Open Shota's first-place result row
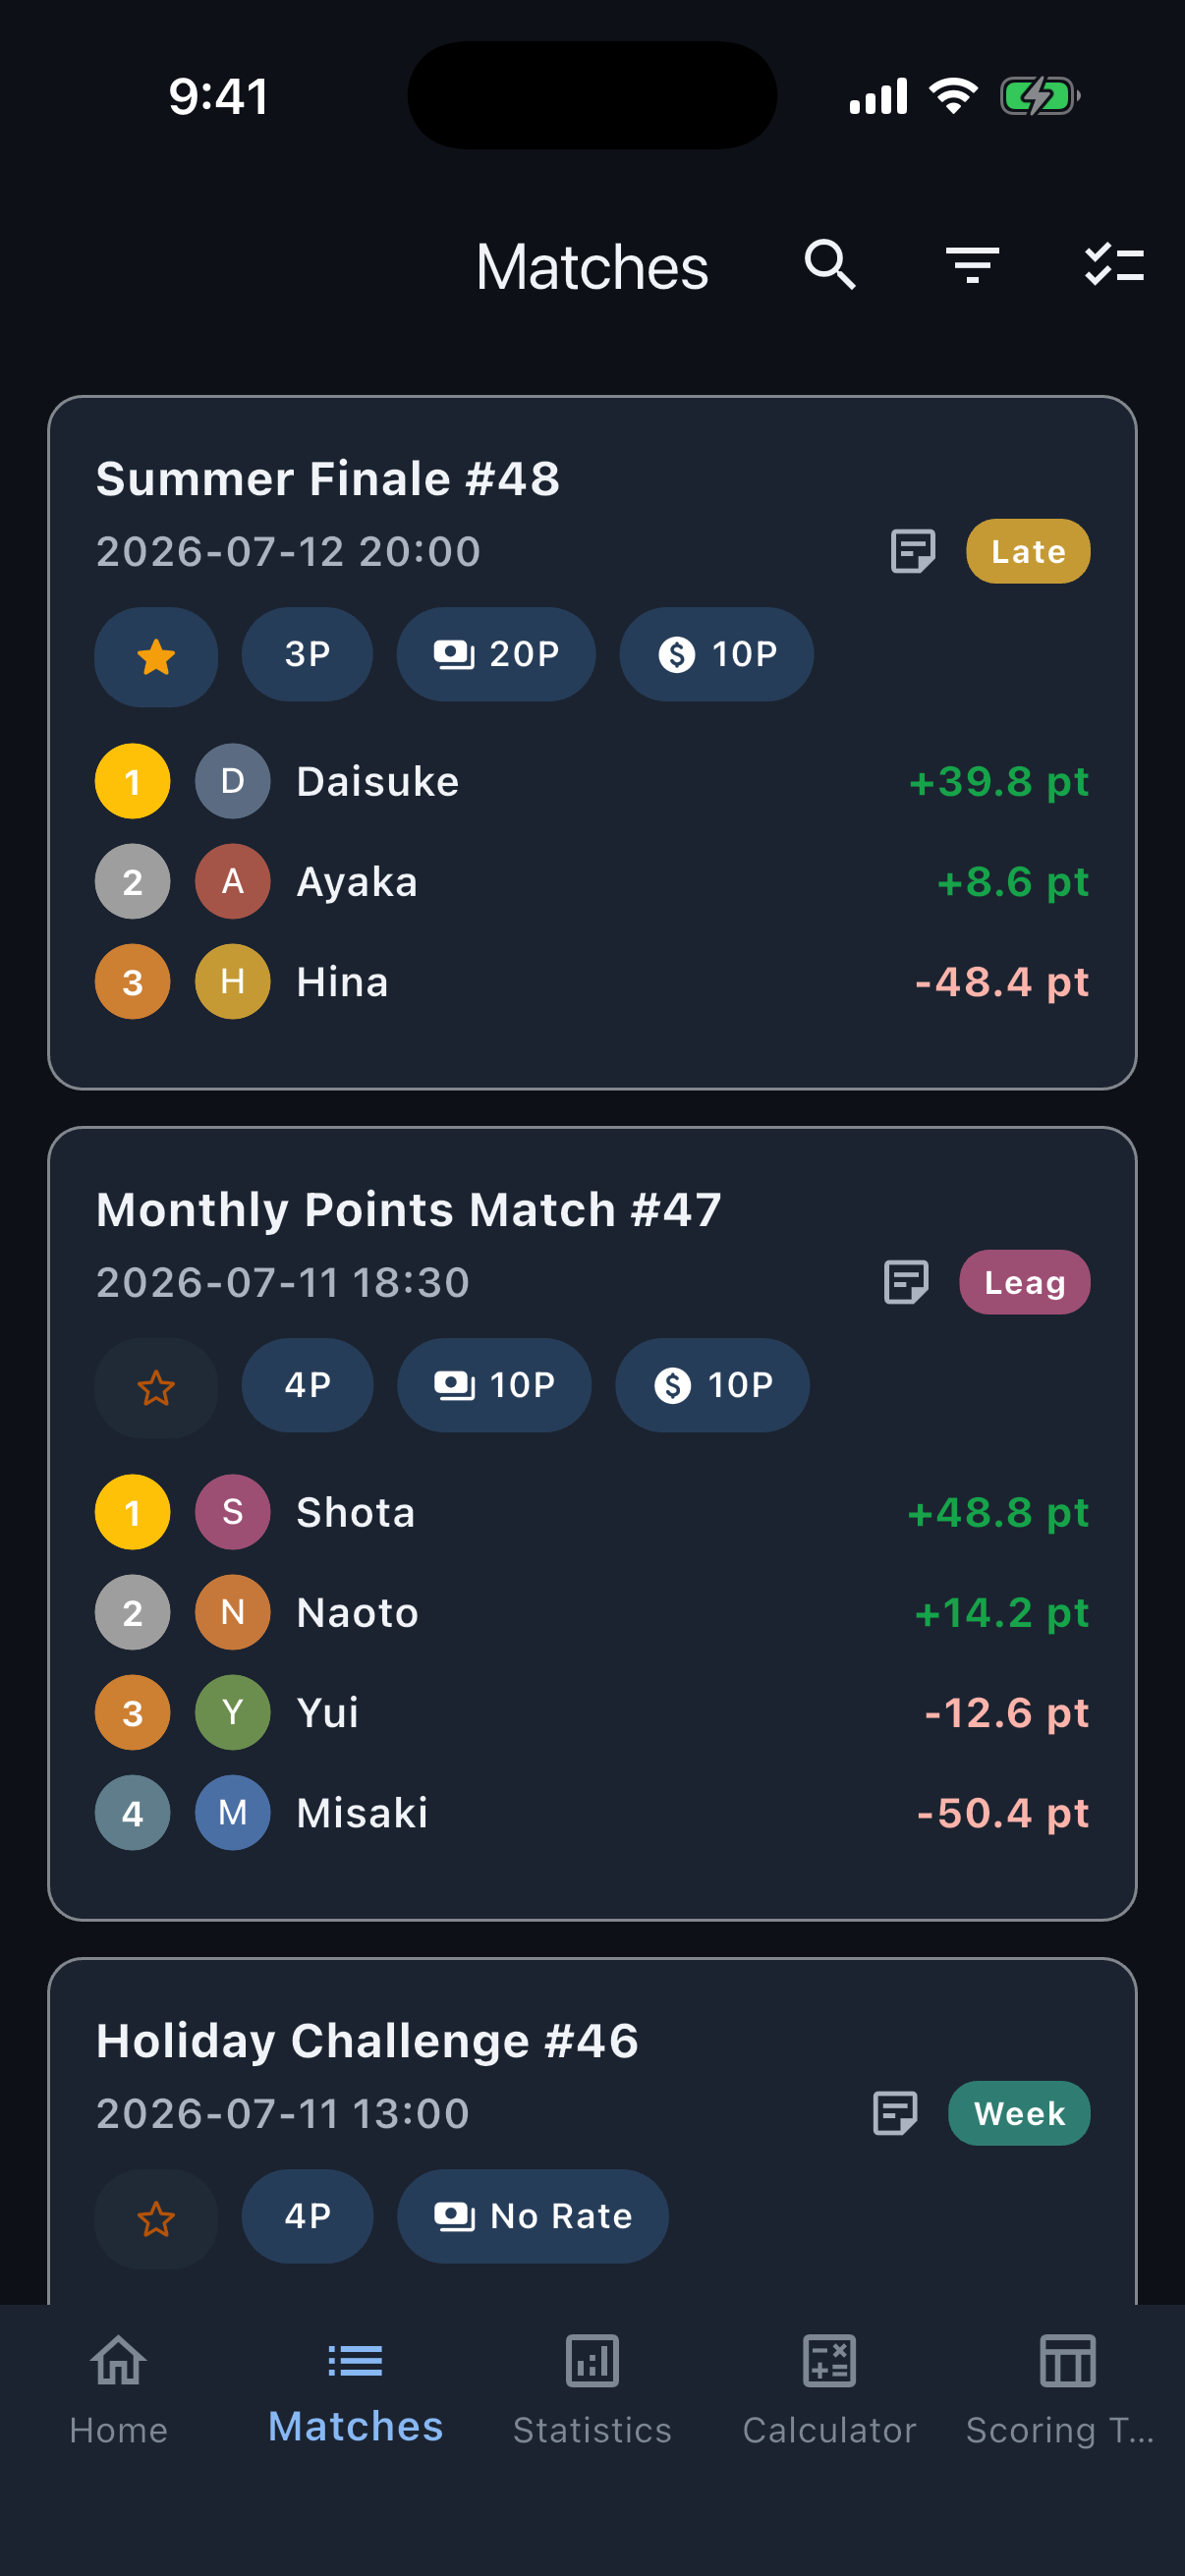This screenshot has height=2576, width=1185. coord(592,1512)
